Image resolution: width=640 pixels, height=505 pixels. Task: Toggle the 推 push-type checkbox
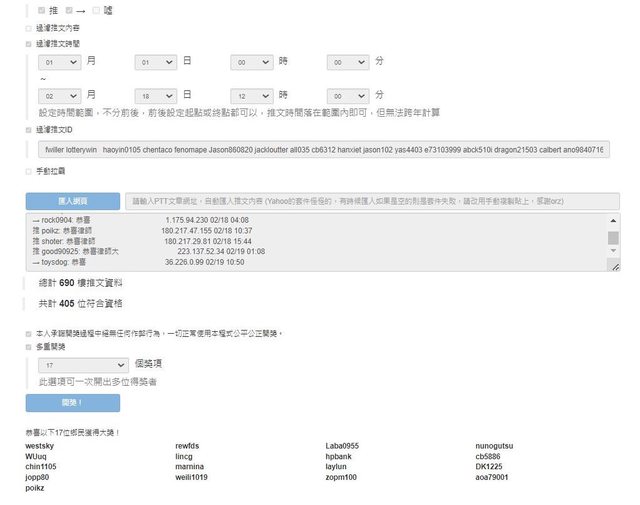coord(41,10)
